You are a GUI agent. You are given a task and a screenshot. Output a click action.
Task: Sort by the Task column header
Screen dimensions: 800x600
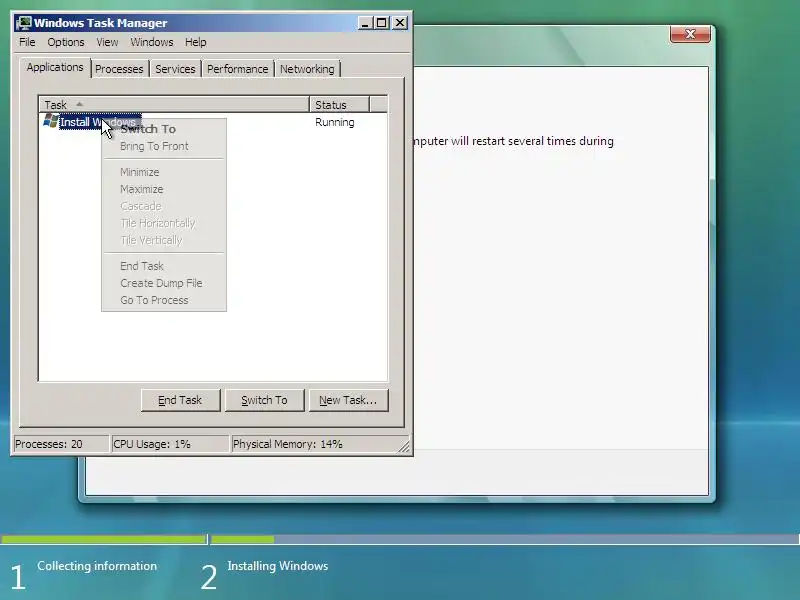[174, 105]
